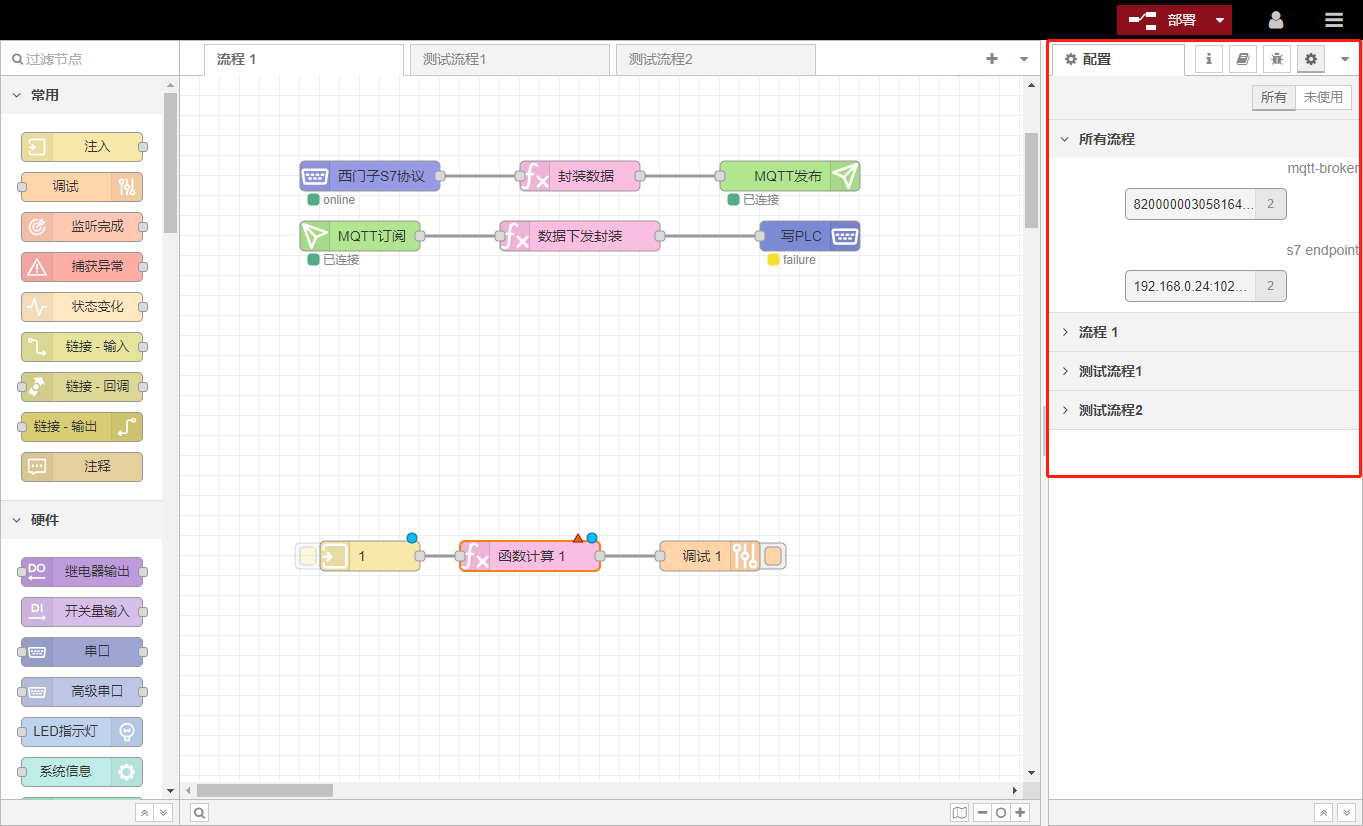This screenshot has height=826, width=1363.
Task: Open the debug messages bug icon
Action: [x=1276, y=59]
